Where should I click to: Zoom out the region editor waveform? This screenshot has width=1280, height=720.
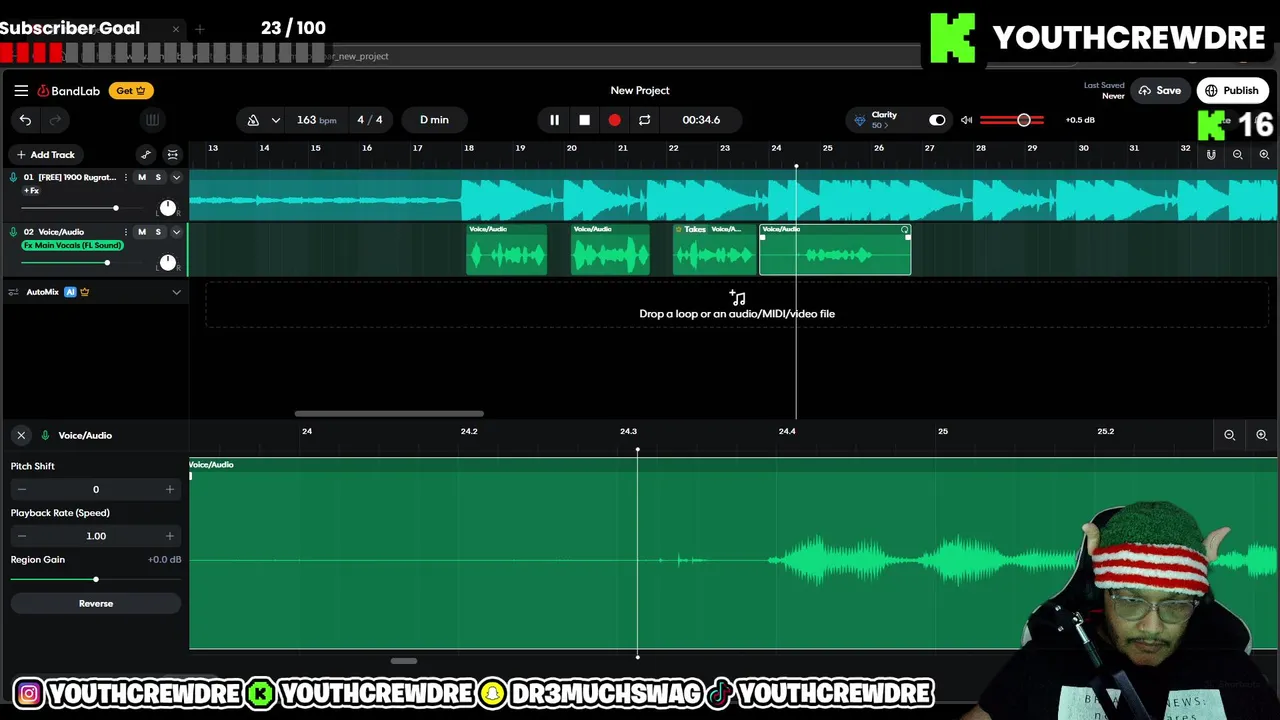[1230, 435]
